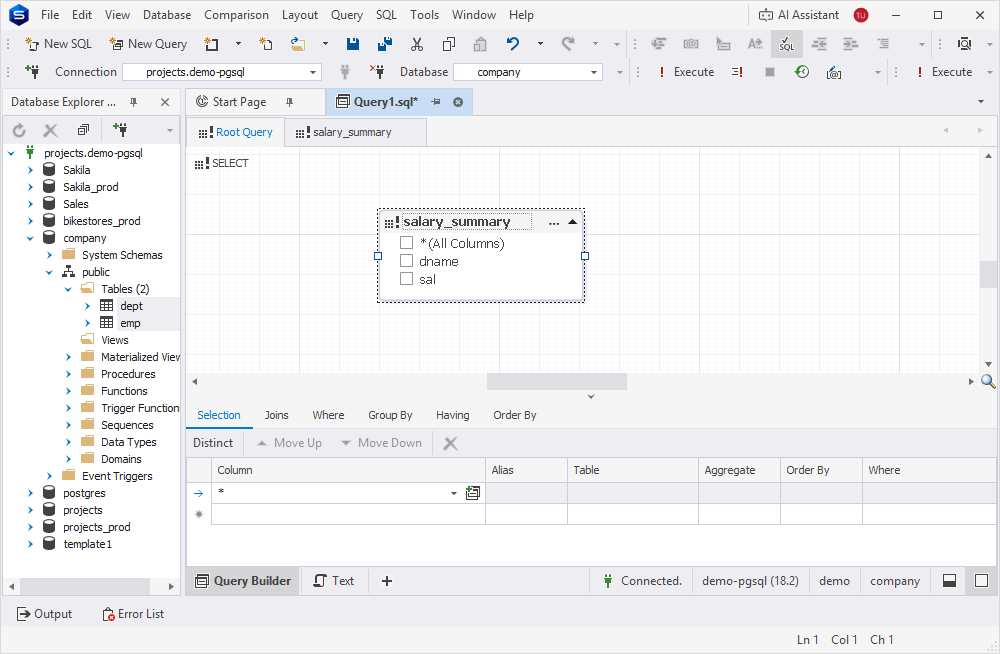1000x654 pixels.
Task: Open the Tools menu
Action: pos(424,15)
